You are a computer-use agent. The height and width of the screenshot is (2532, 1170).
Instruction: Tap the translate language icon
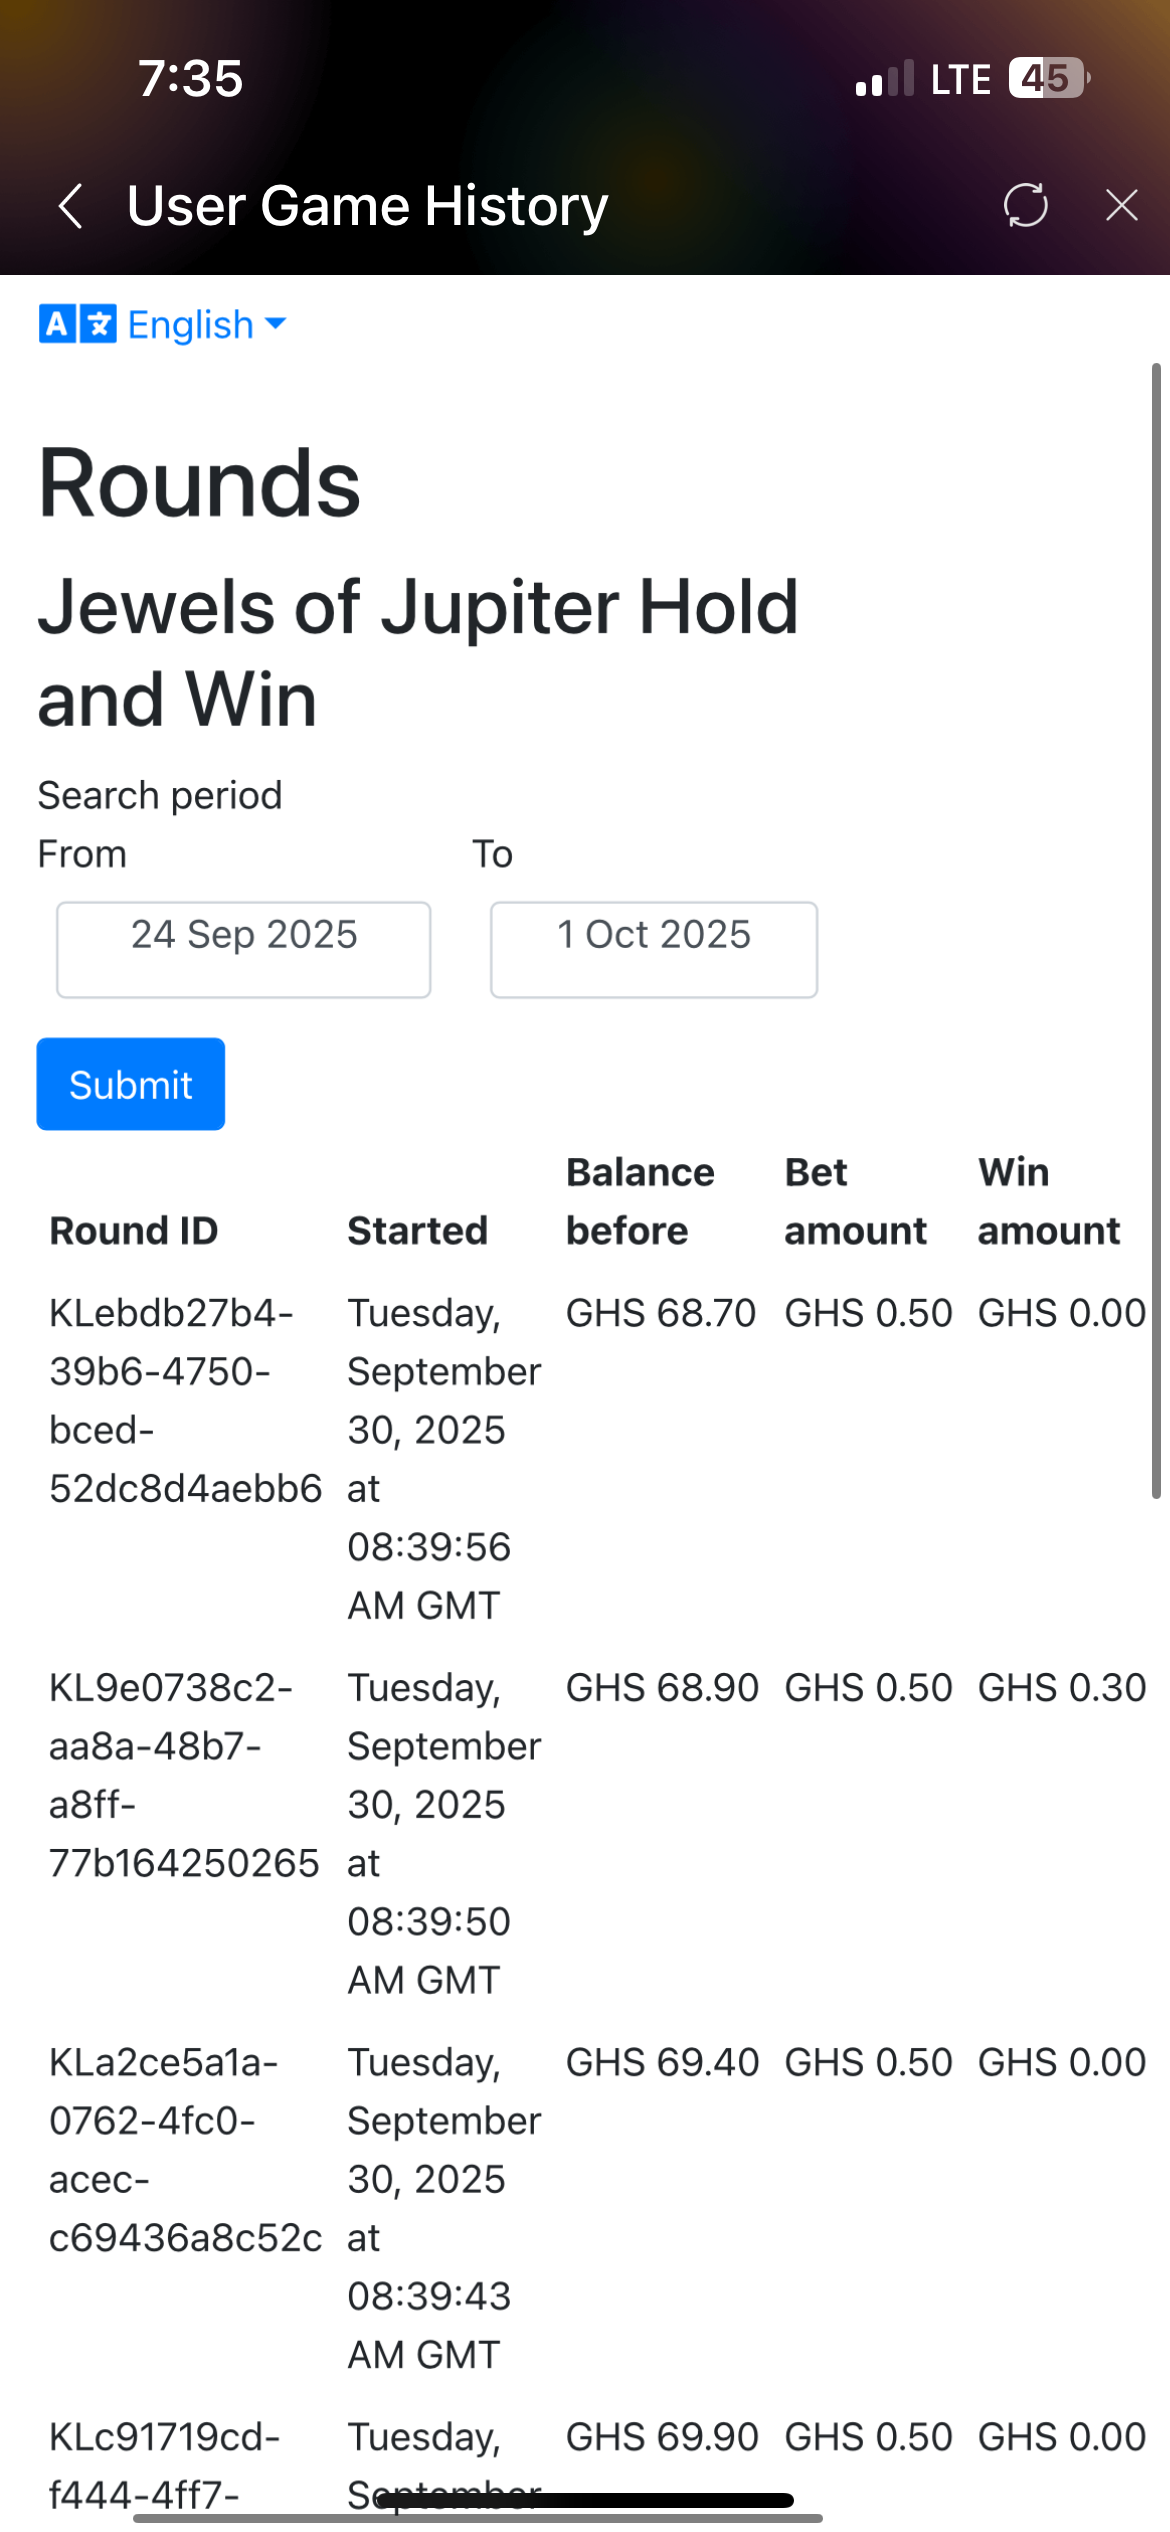pyautogui.click(x=77, y=325)
